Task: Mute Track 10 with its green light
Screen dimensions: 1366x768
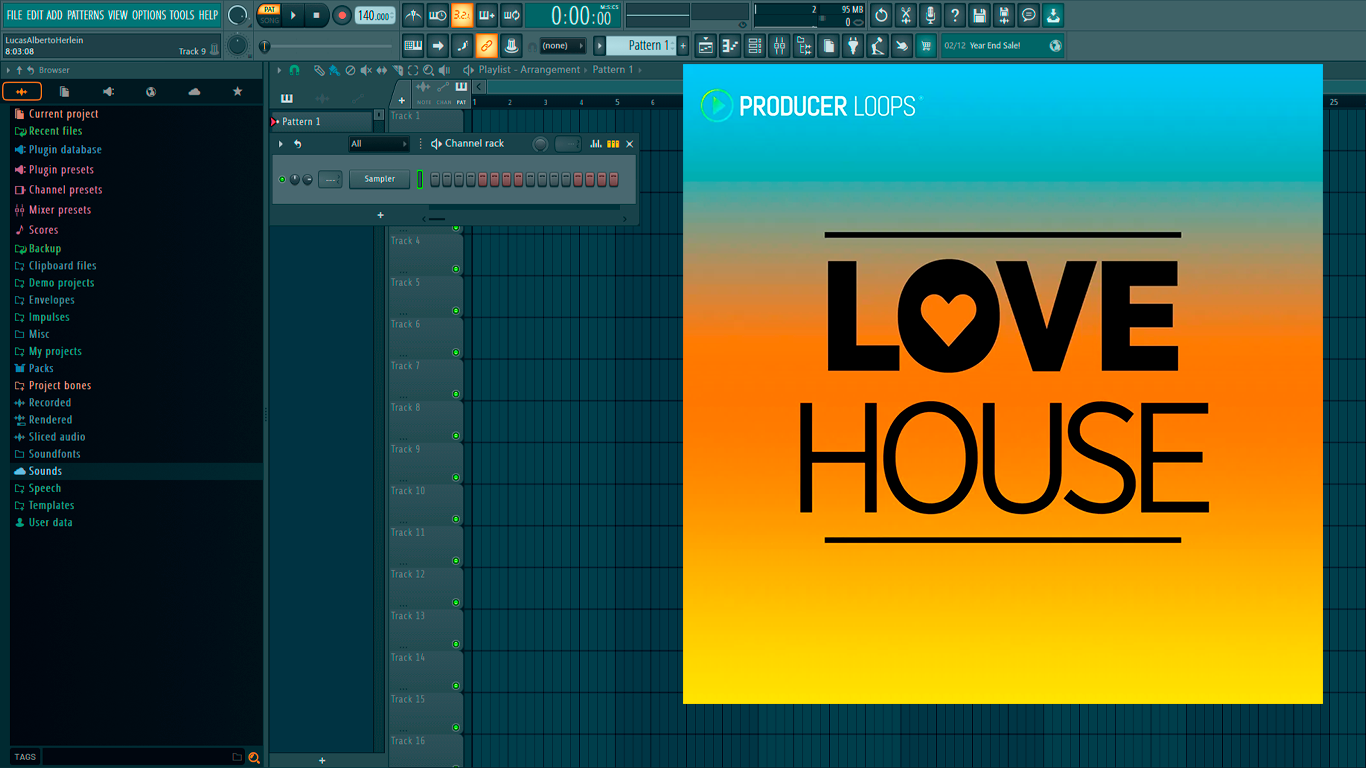Action: [x=456, y=519]
